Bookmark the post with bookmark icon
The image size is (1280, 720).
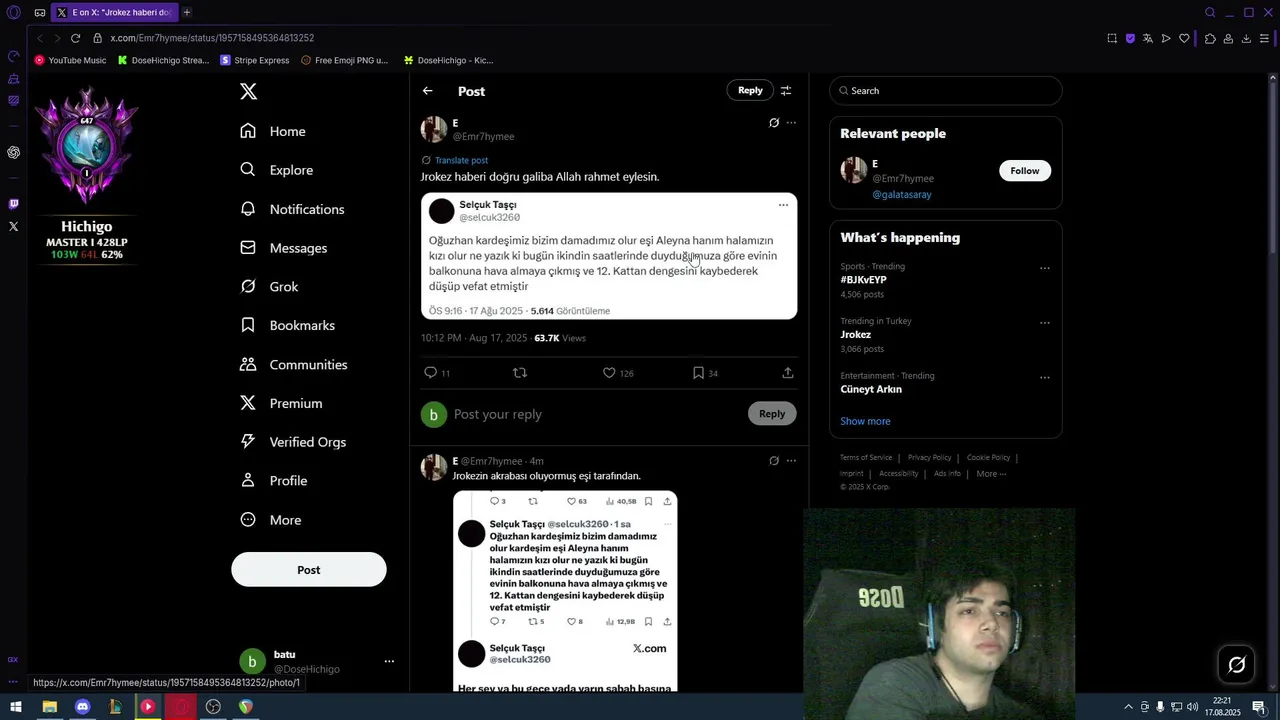pyautogui.click(x=698, y=373)
